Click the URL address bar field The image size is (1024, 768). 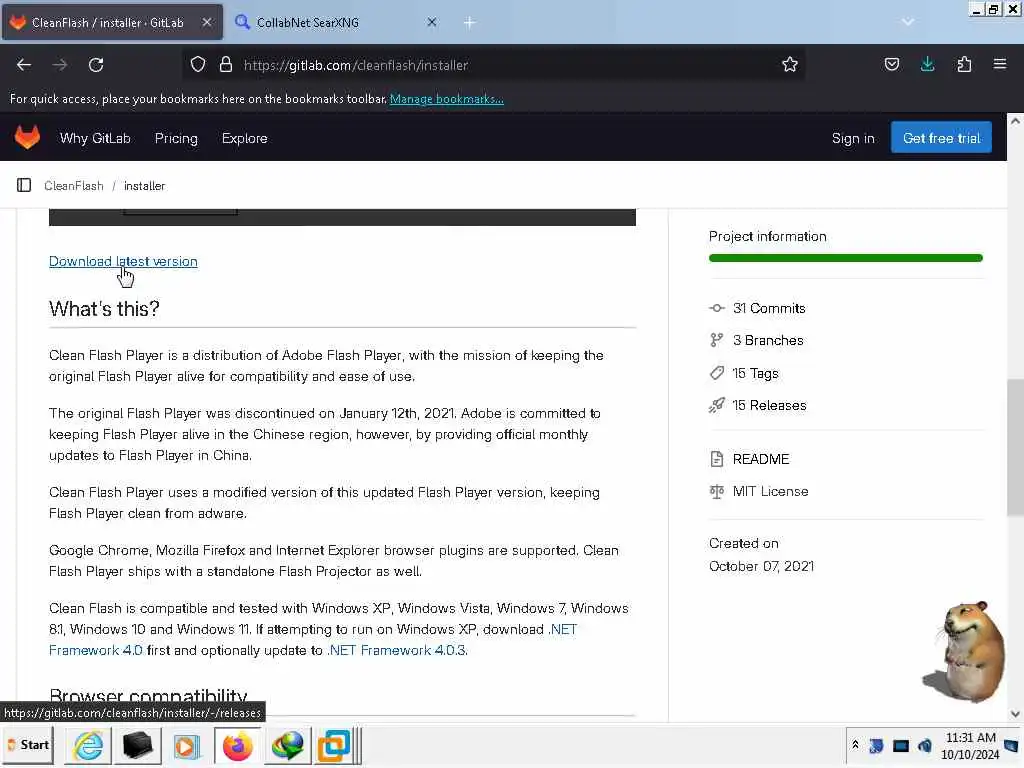(494, 65)
